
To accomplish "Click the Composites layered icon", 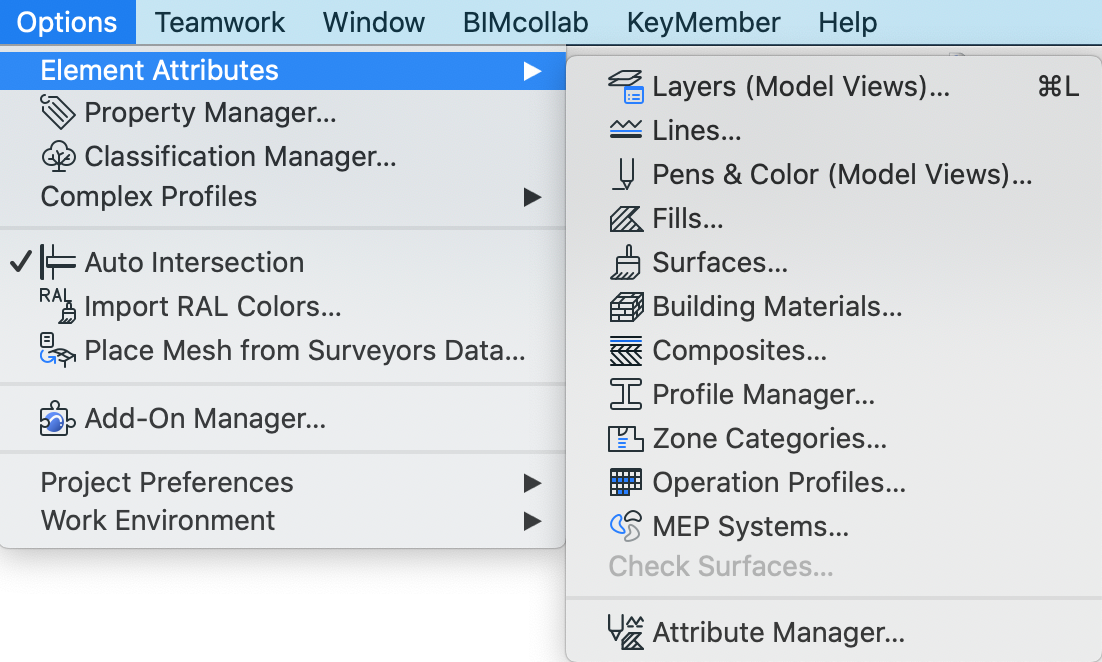I will click(625, 351).
